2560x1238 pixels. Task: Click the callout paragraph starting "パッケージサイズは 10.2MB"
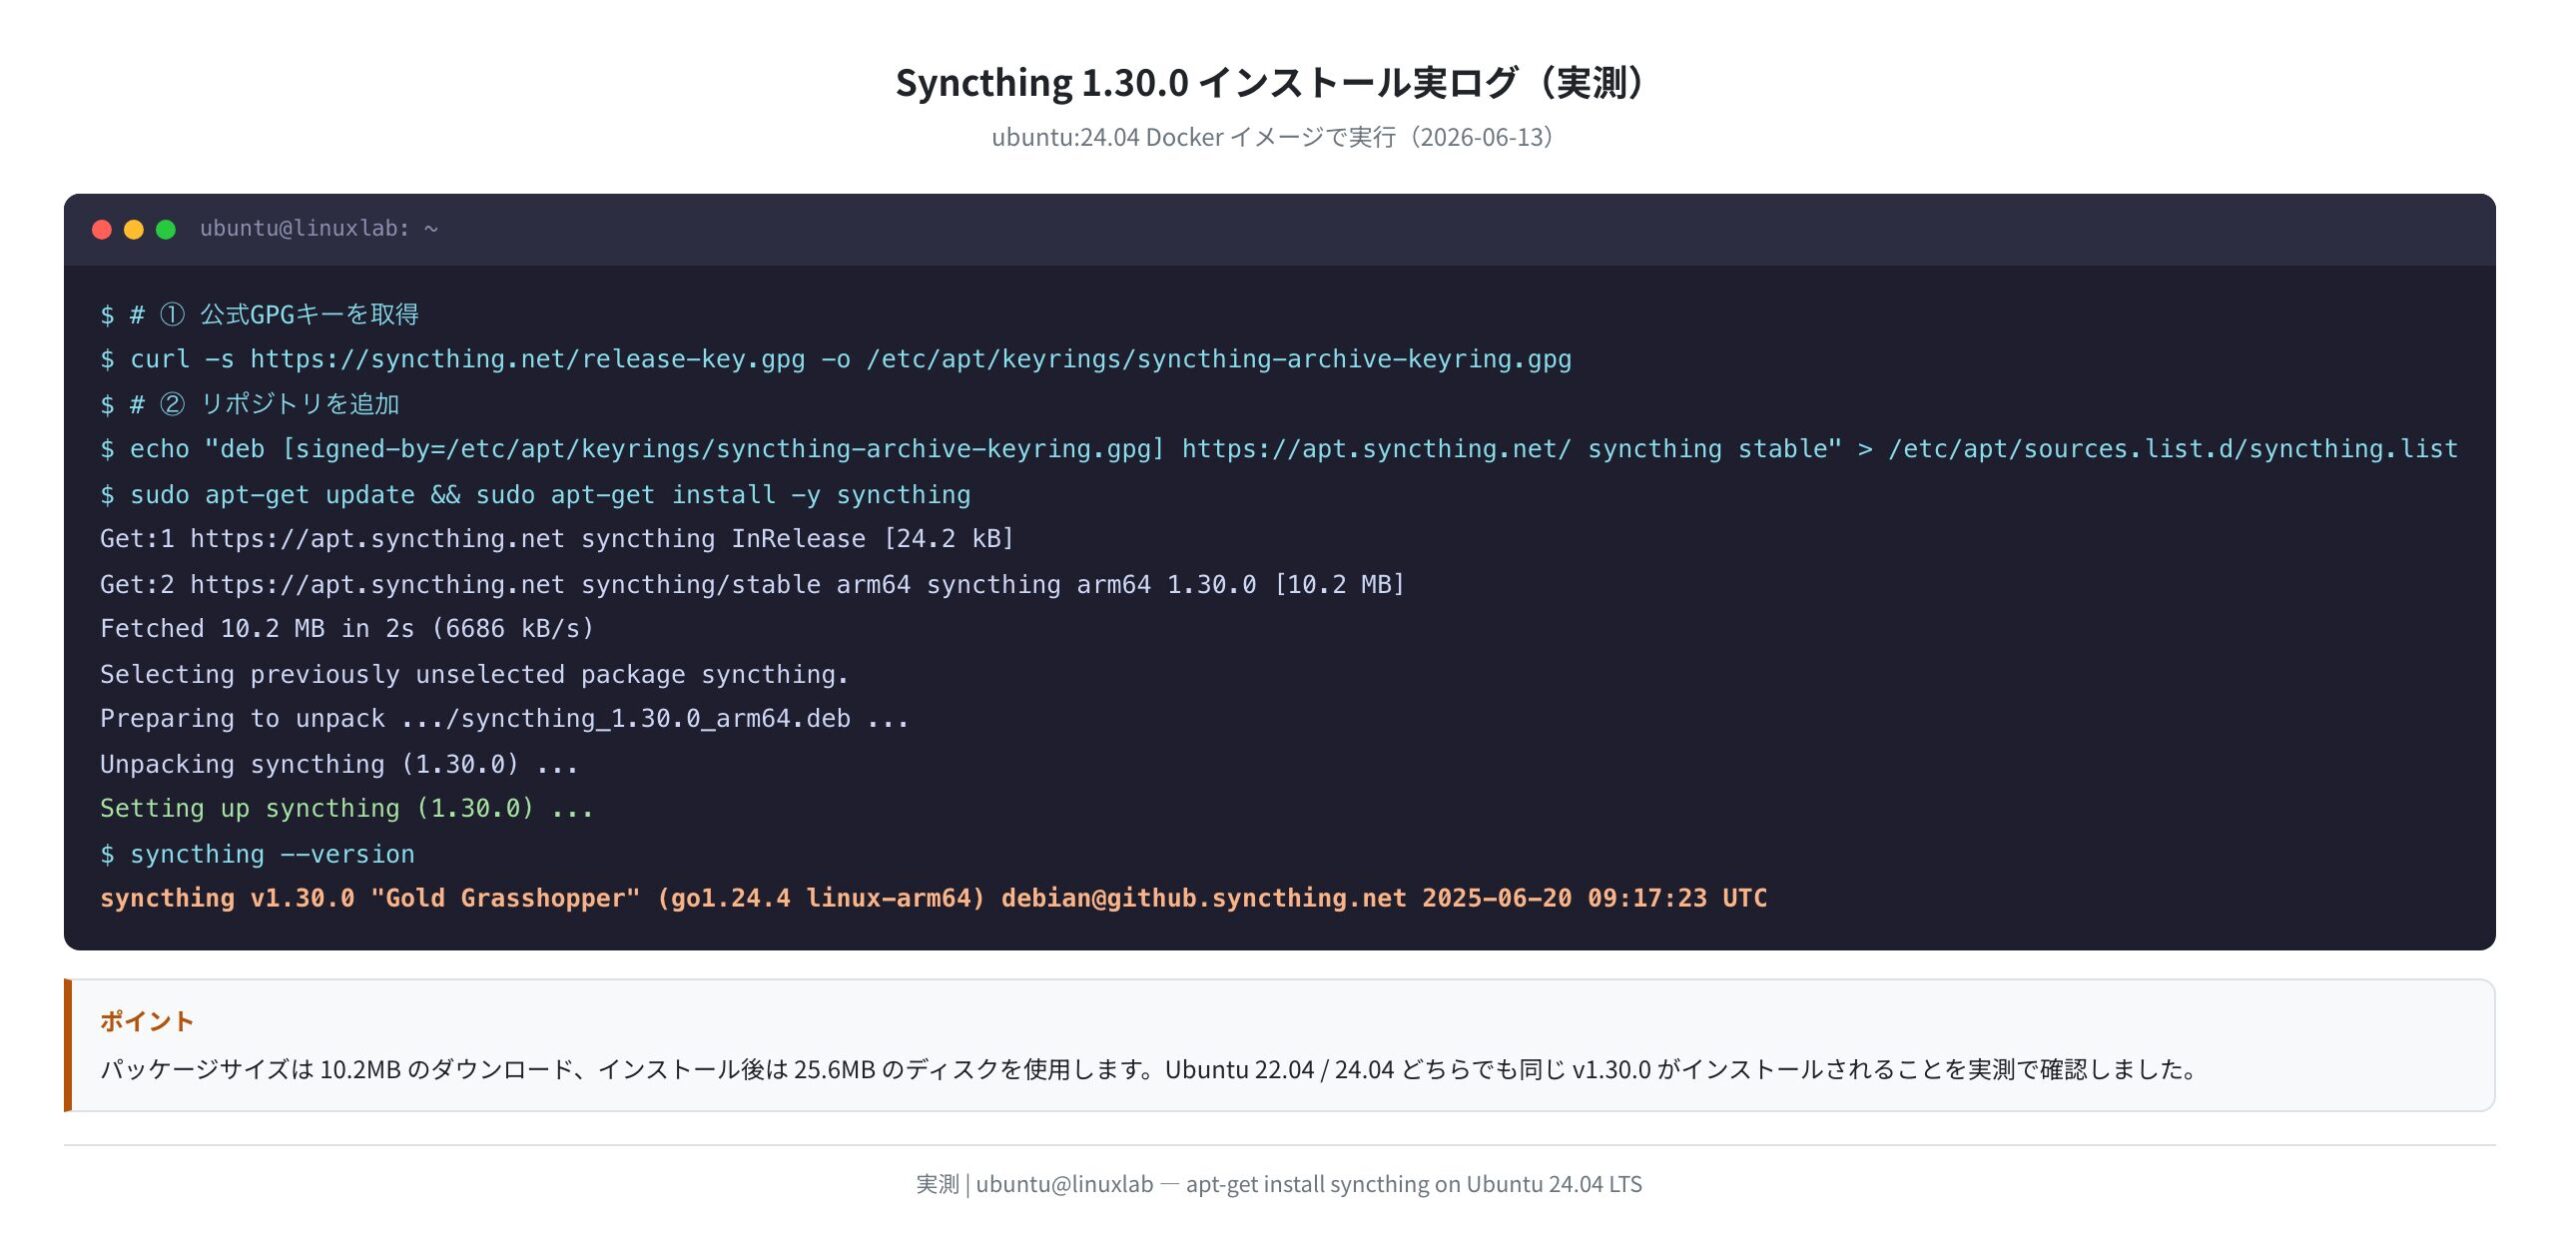[1150, 1069]
